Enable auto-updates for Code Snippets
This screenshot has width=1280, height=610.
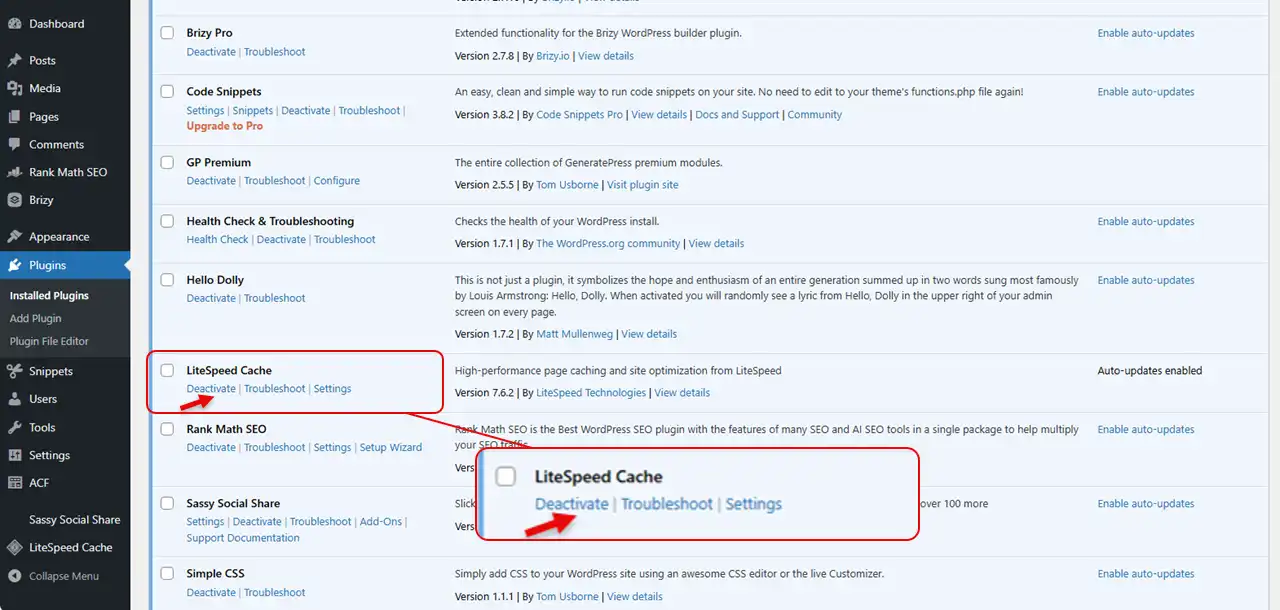[x=1146, y=92]
